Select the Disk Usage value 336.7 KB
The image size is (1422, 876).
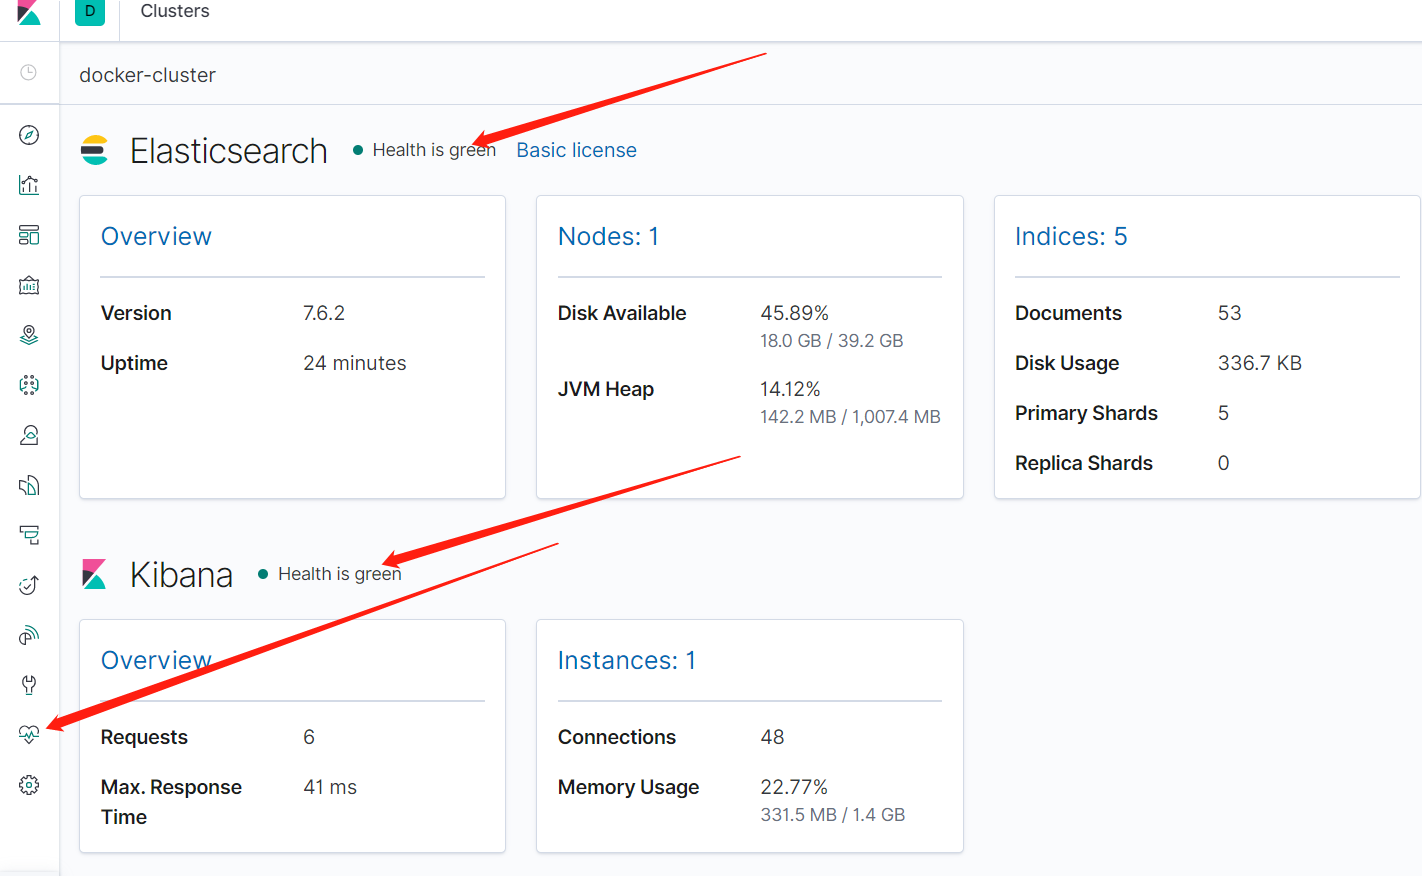(1259, 363)
